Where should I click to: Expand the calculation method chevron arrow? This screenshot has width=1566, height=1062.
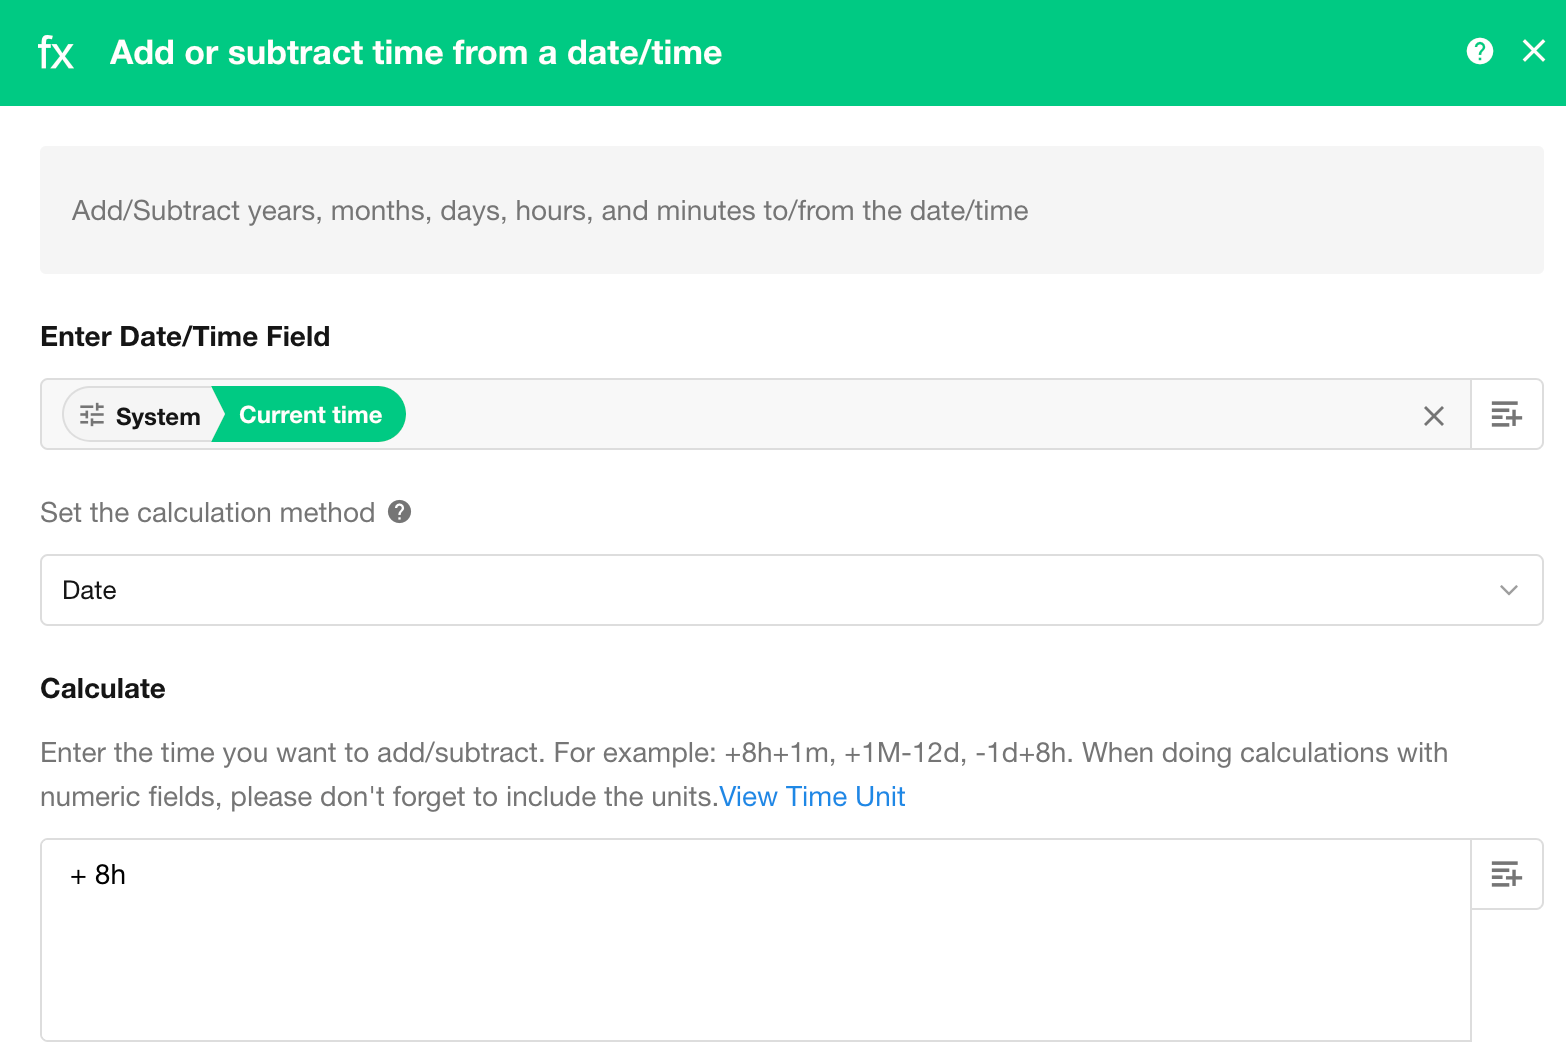tap(1508, 590)
